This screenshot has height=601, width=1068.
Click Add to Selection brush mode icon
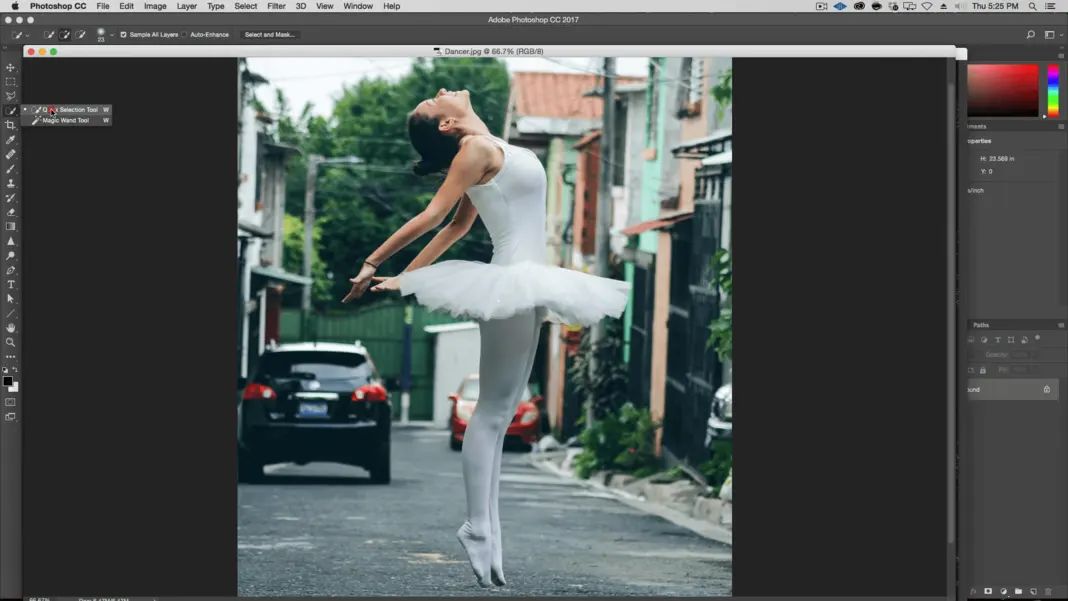click(x=65, y=34)
